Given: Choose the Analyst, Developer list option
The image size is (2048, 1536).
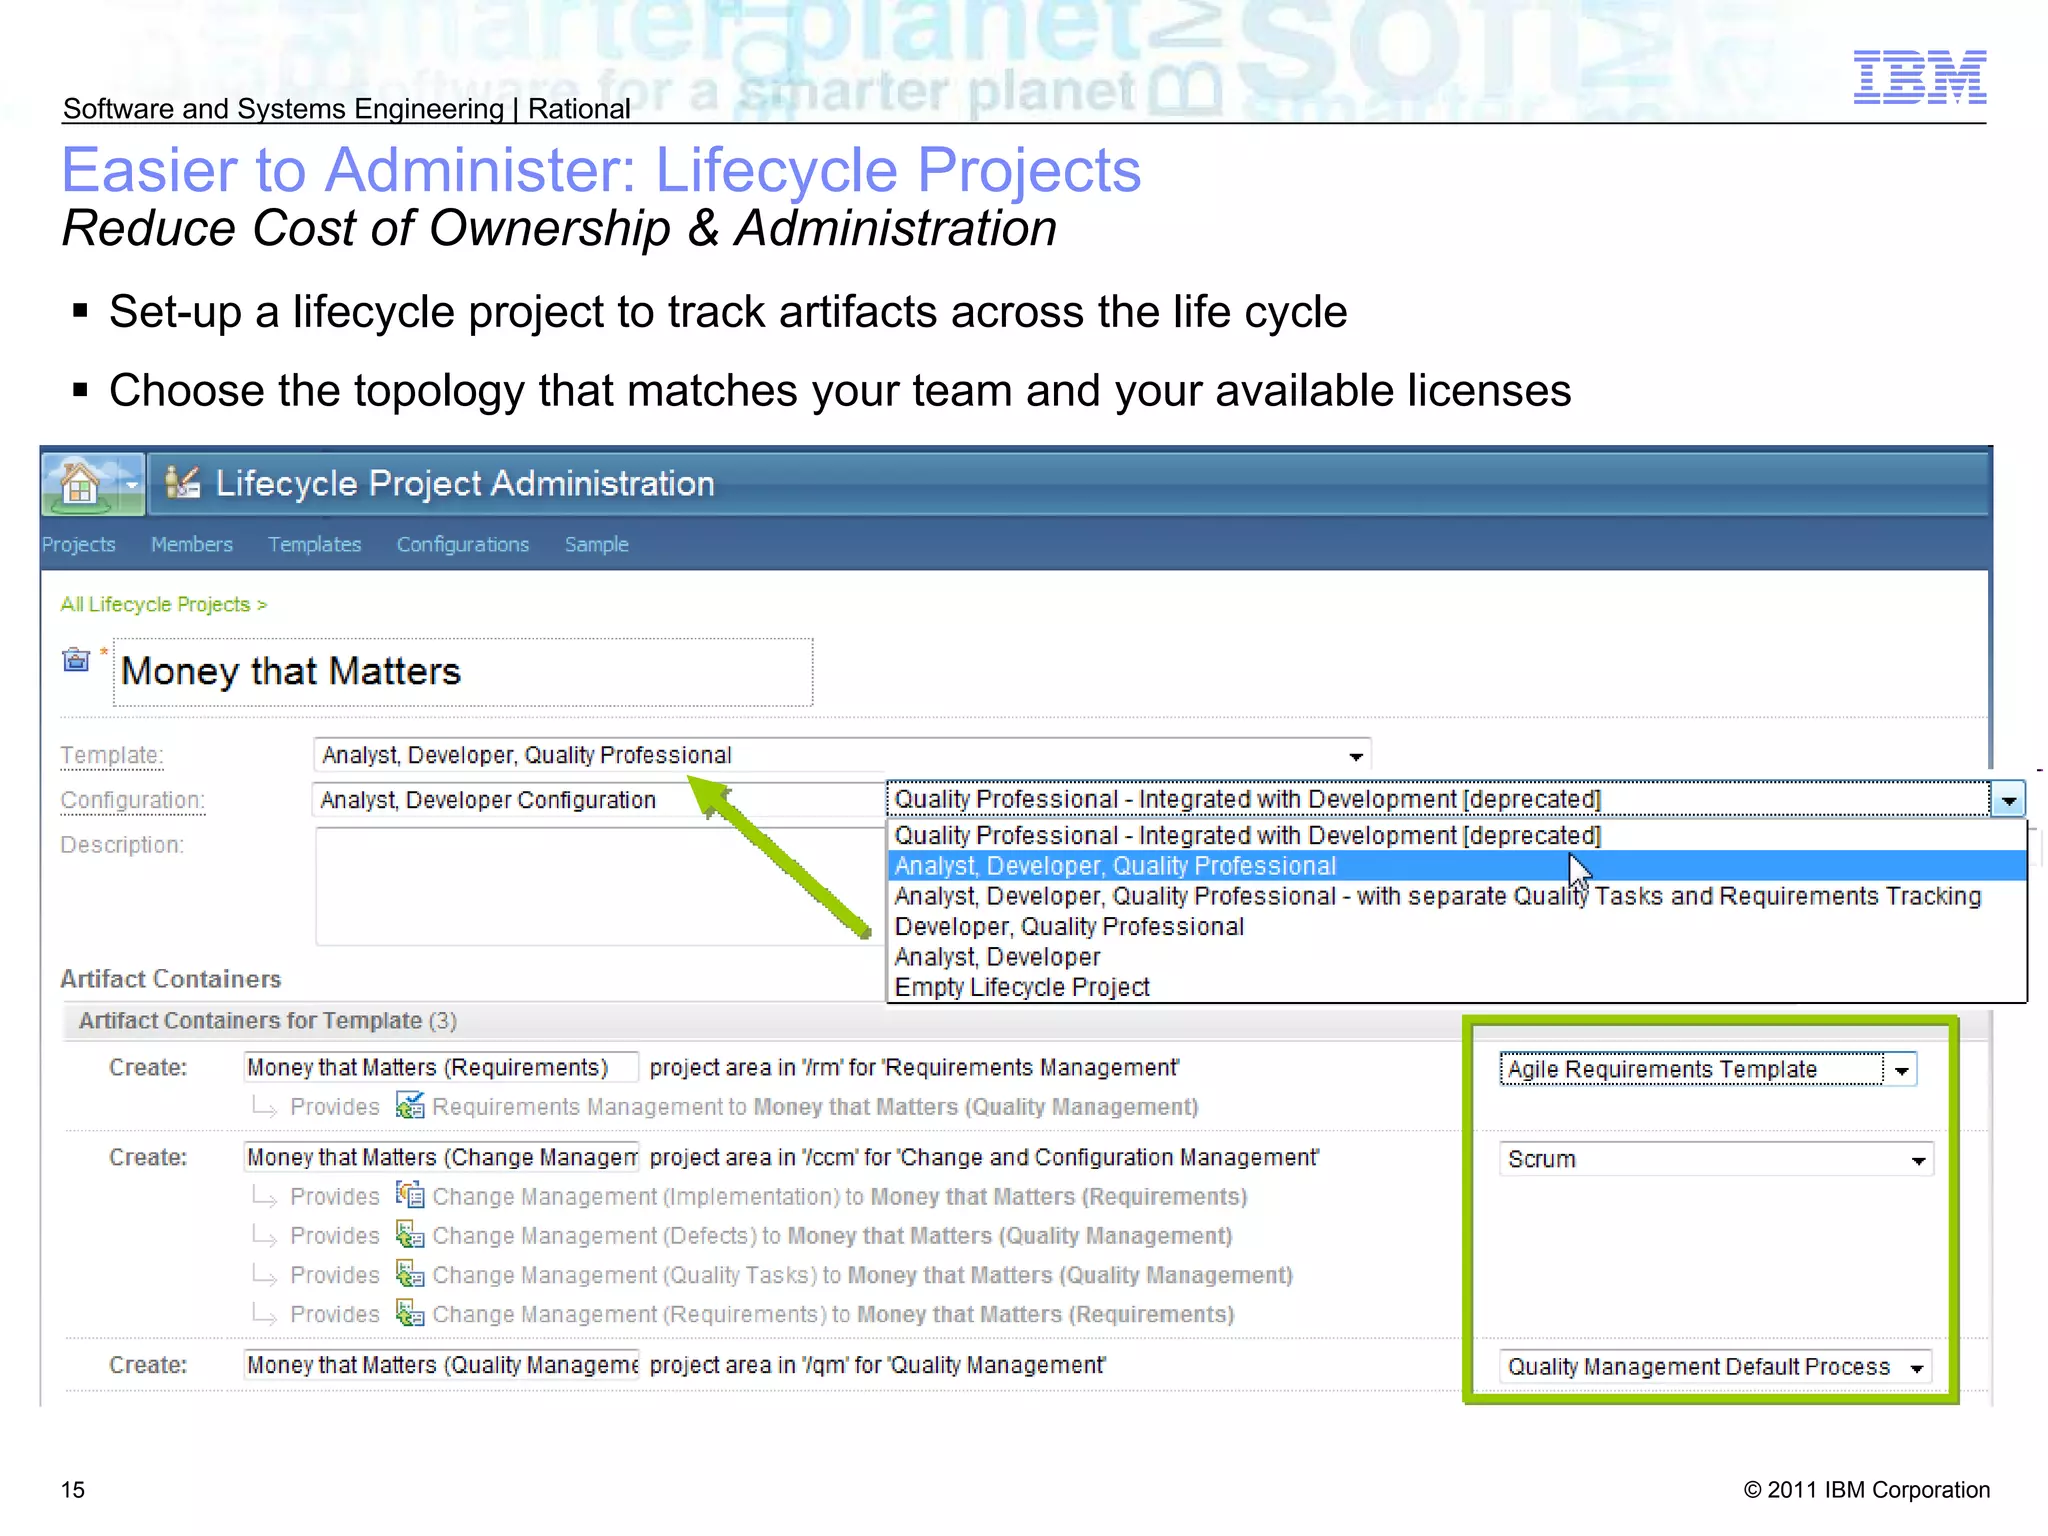Looking at the screenshot, I should tap(1457, 957).
